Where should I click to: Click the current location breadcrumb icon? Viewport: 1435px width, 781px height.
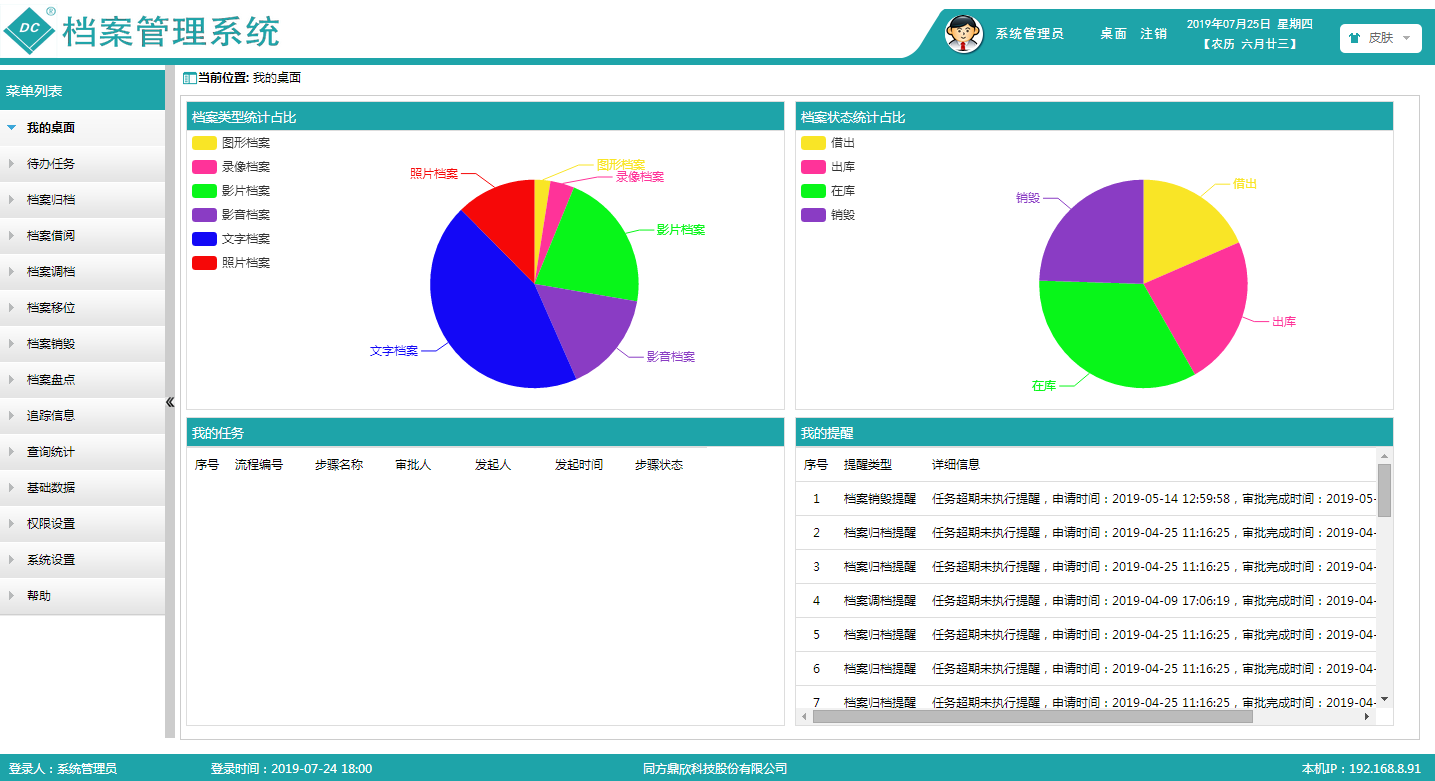(189, 78)
